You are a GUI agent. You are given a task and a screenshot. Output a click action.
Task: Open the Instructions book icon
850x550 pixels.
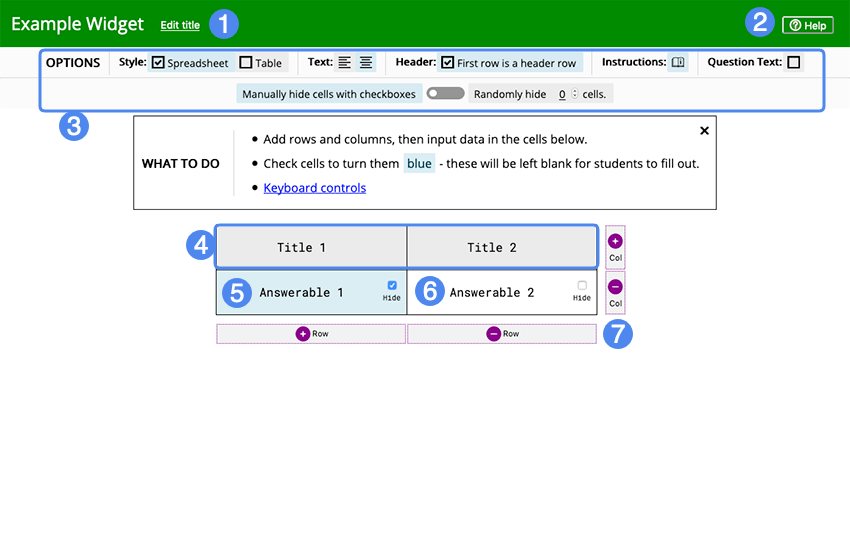point(678,62)
